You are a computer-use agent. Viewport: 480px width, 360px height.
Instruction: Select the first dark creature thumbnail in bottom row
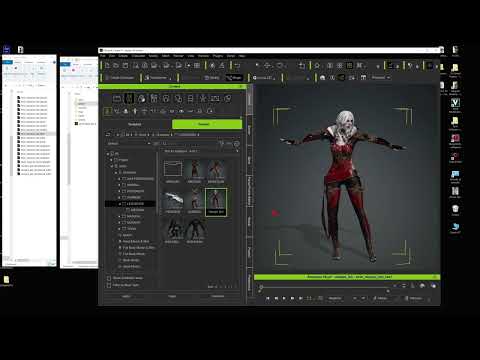coord(174,229)
